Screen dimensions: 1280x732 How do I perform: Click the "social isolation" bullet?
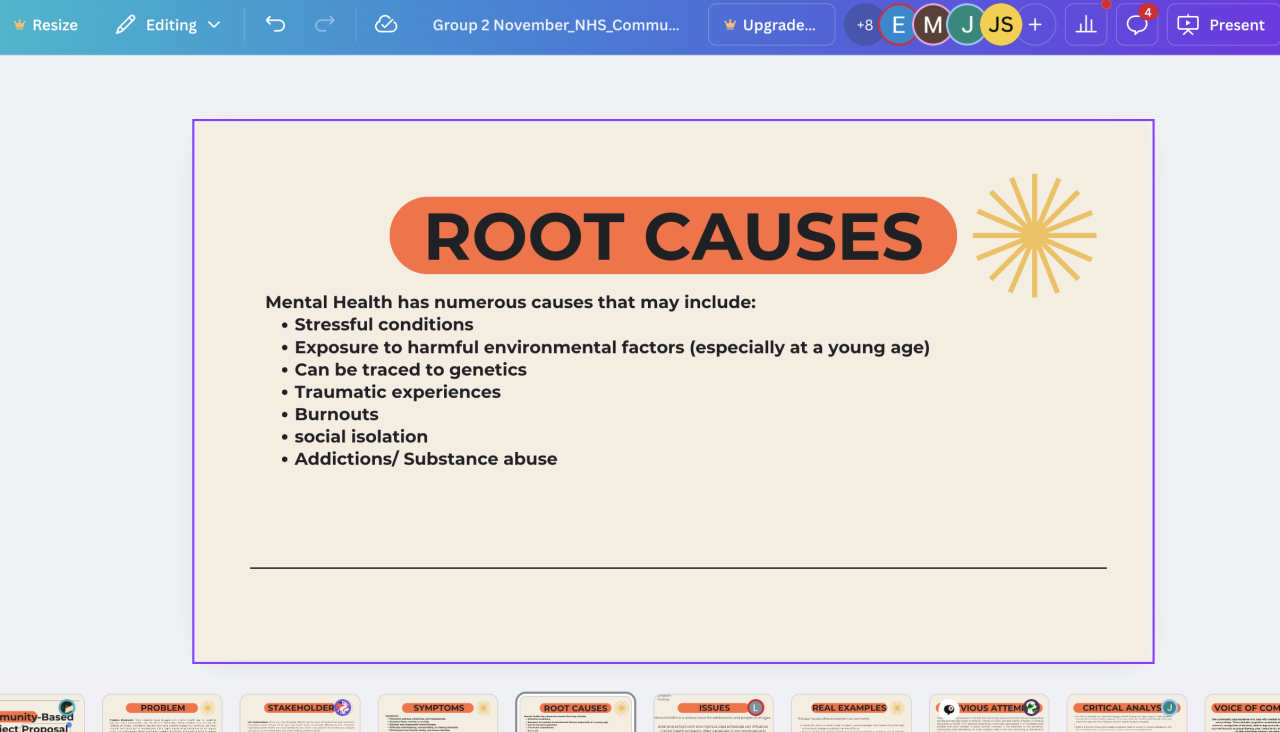[361, 436]
